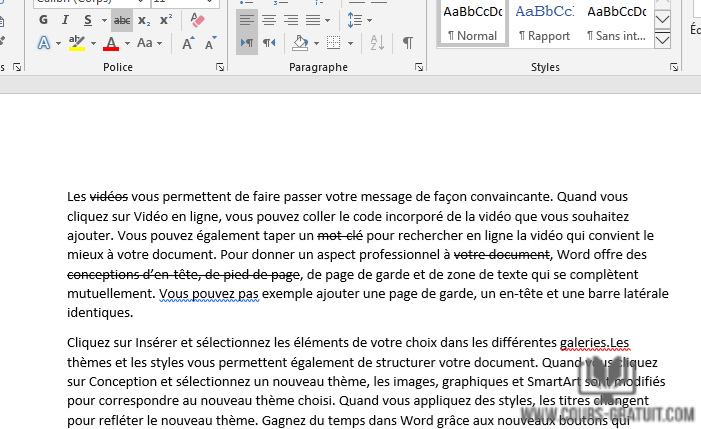Toggle bold formatting (G button)
Image resolution: width=701 pixels, height=429 pixels.
click(43, 20)
